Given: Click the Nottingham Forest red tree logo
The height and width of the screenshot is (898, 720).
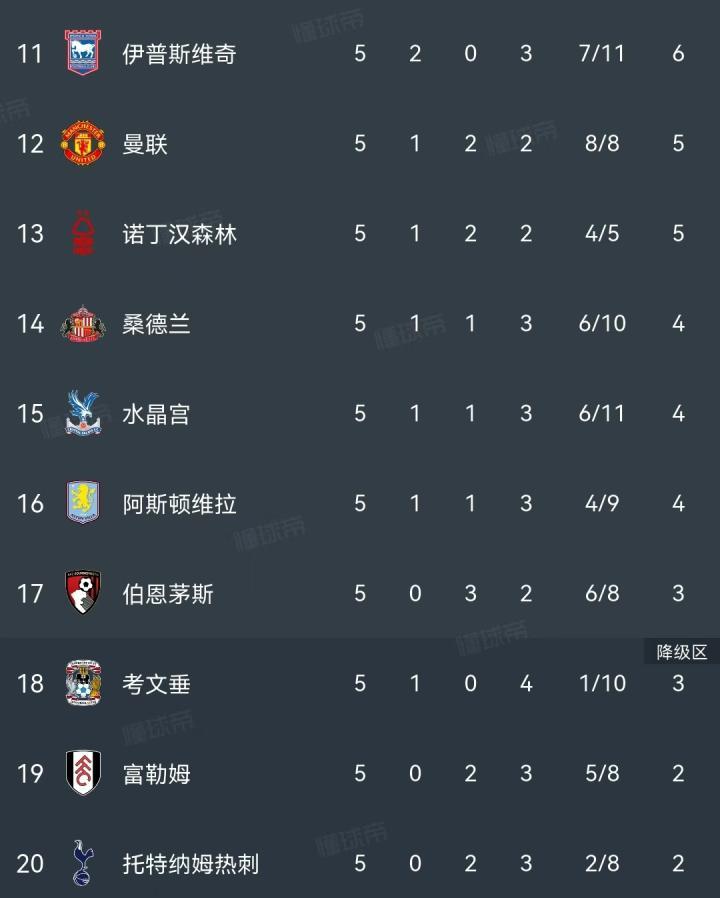Looking at the screenshot, I should pos(83,233).
